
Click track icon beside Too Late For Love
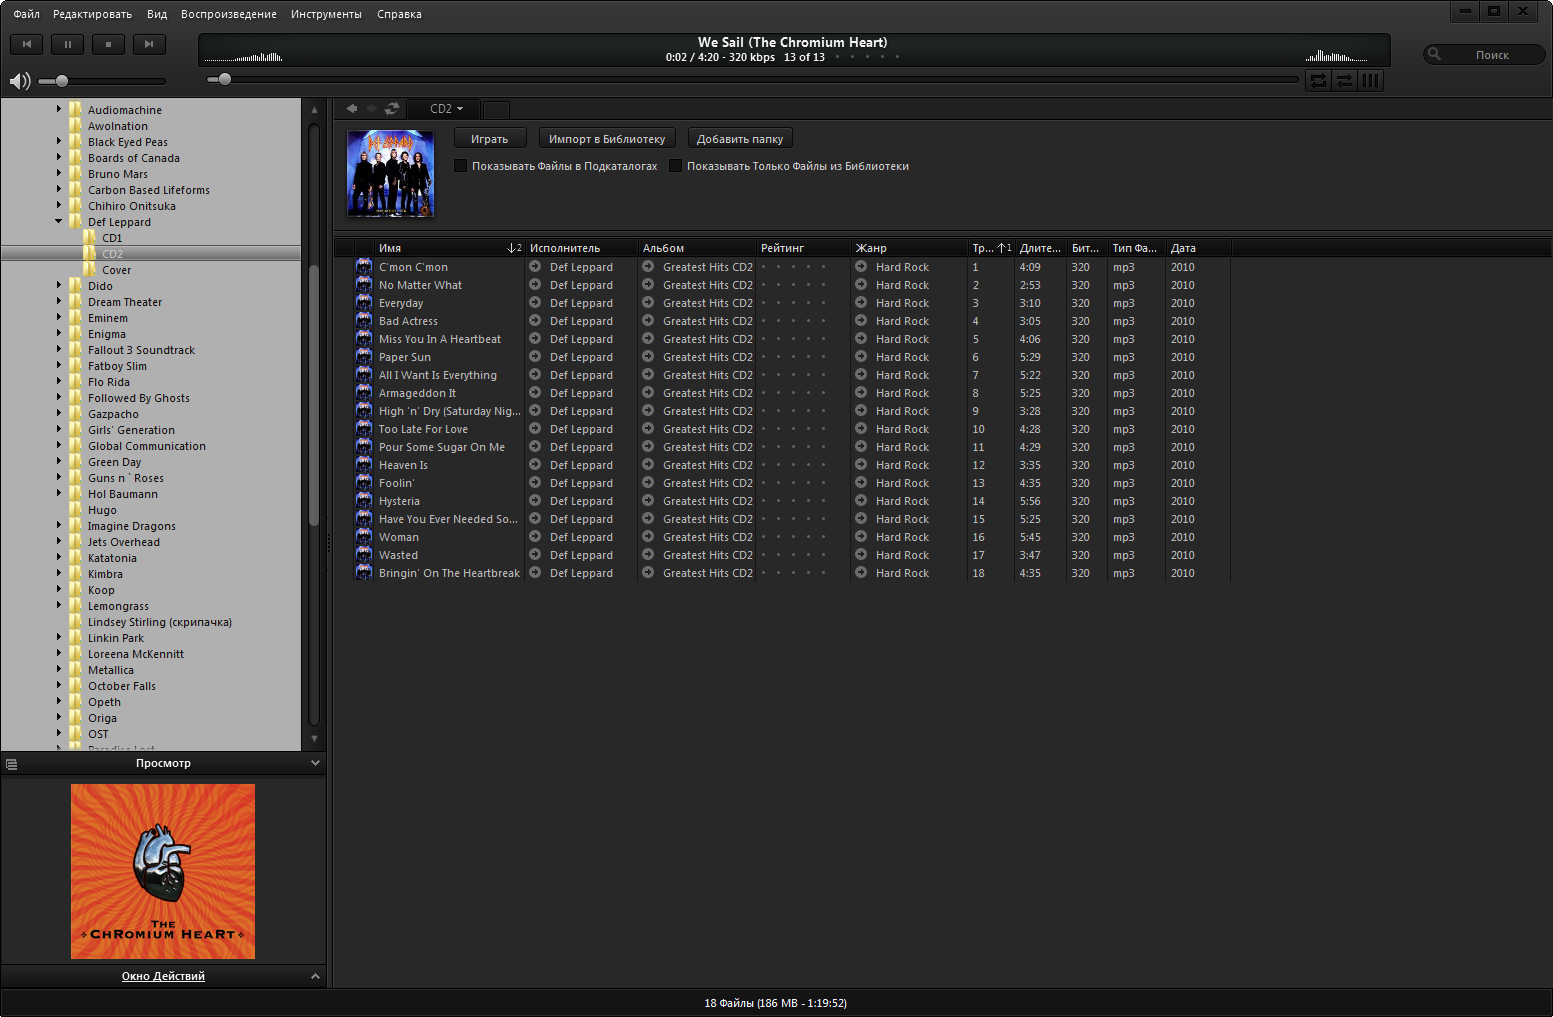click(x=364, y=429)
